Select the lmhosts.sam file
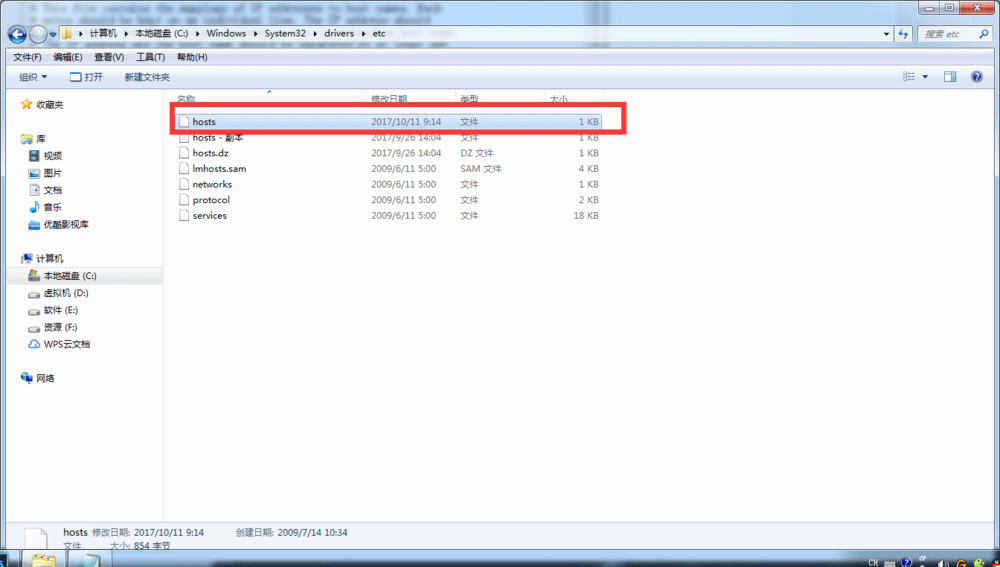Viewport: 1000px width, 567px height. point(219,169)
